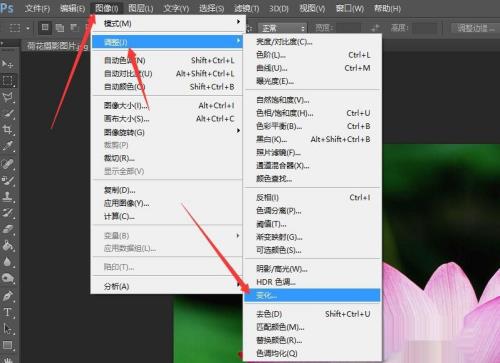This screenshot has width=500, height=363.
Task: Choose 自动颜色(O) menu item
Action: click(167, 87)
